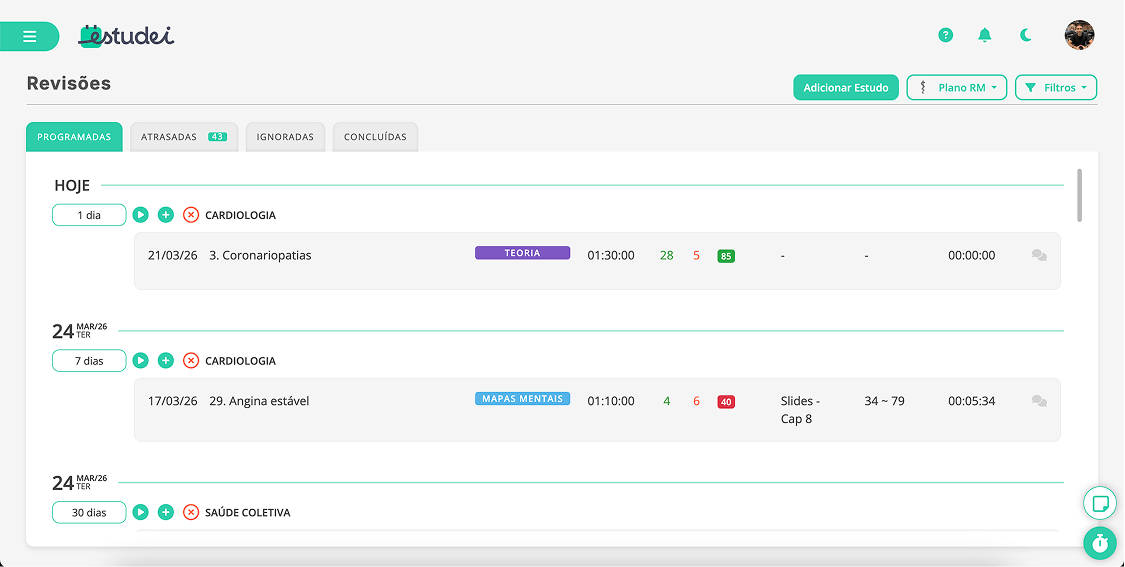The width and height of the screenshot is (1125, 567).
Task: Click the Adicionar Estudo button
Action: point(846,88)
